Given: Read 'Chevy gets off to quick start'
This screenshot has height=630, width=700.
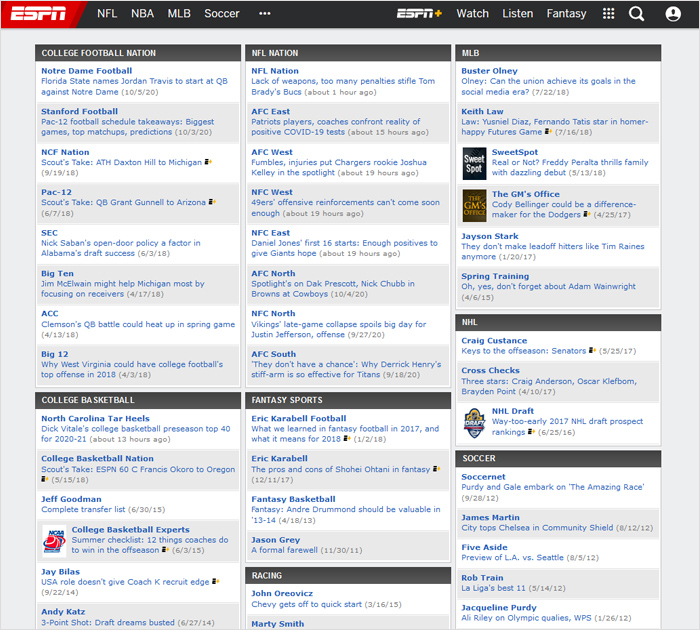Looking at the screenshot, I should (306, 604).
